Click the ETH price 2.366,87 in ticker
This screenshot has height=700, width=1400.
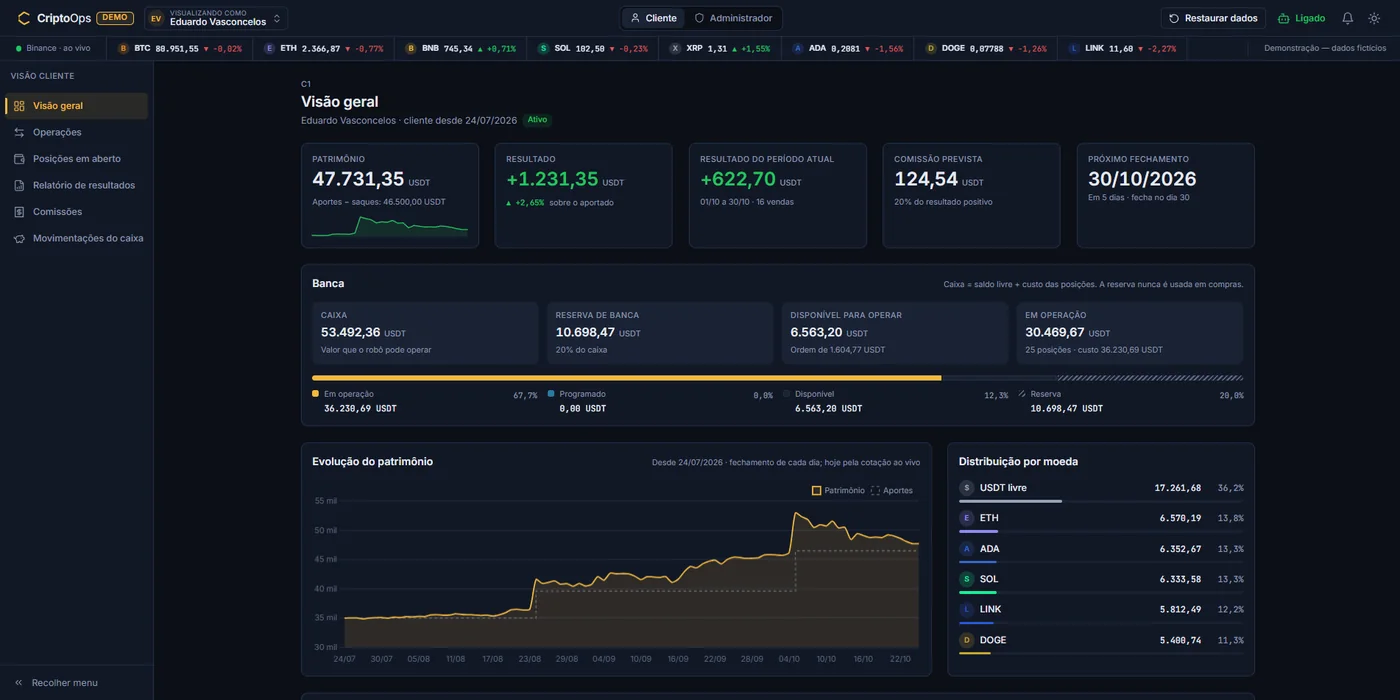321,48
